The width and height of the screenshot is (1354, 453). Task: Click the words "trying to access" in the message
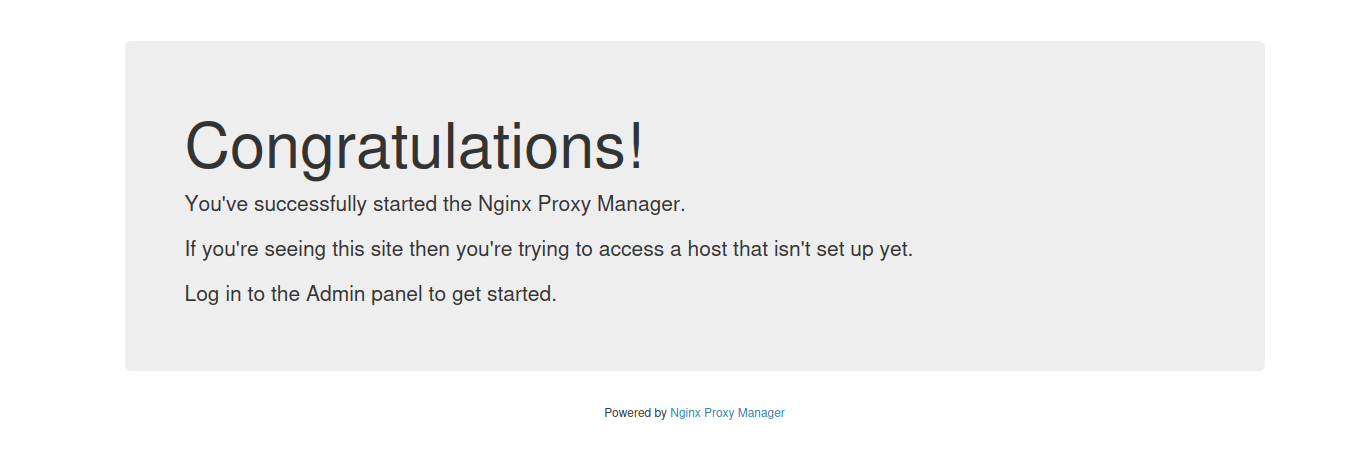[x=595, y=249]
